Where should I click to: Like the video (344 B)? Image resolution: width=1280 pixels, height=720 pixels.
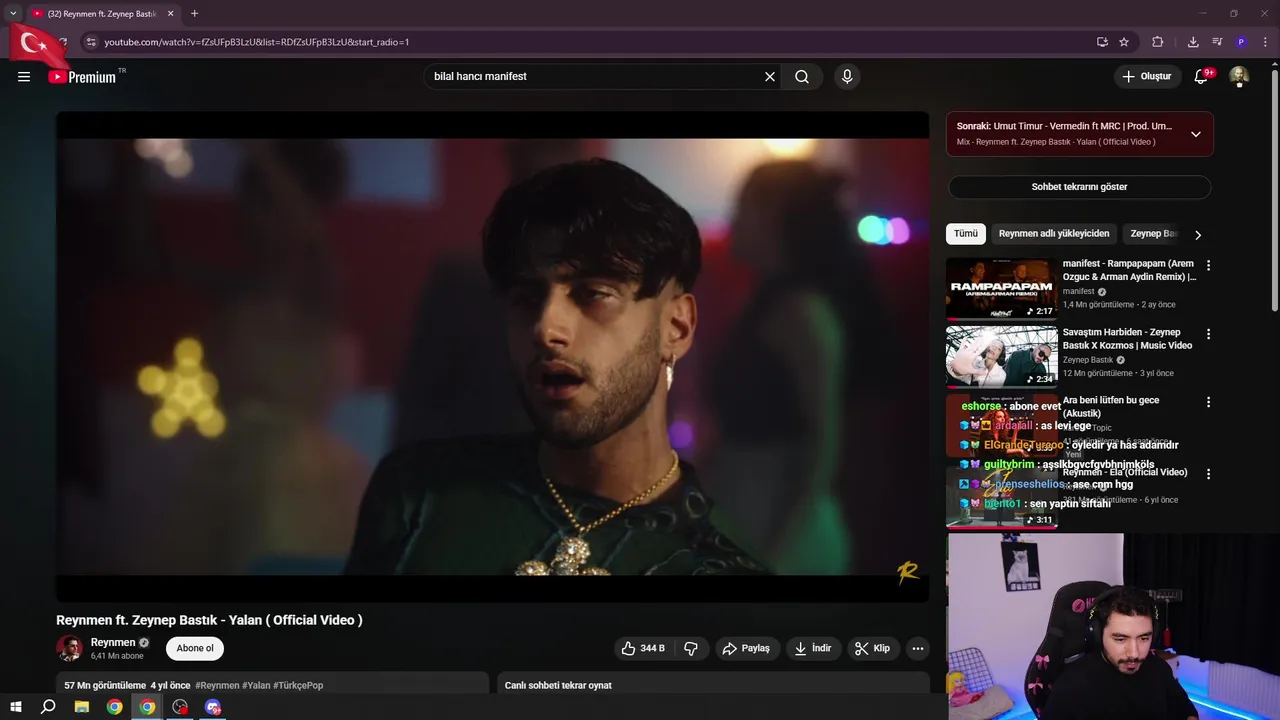pos(643,648)
